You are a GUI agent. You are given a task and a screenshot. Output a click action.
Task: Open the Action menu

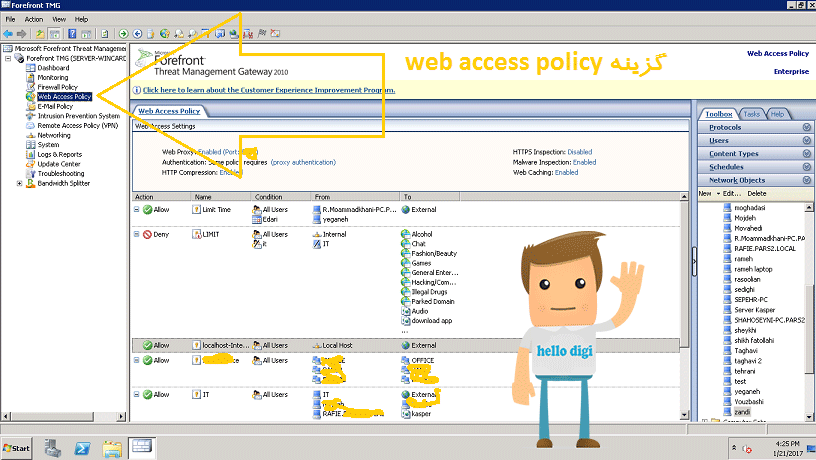[34, 19]
